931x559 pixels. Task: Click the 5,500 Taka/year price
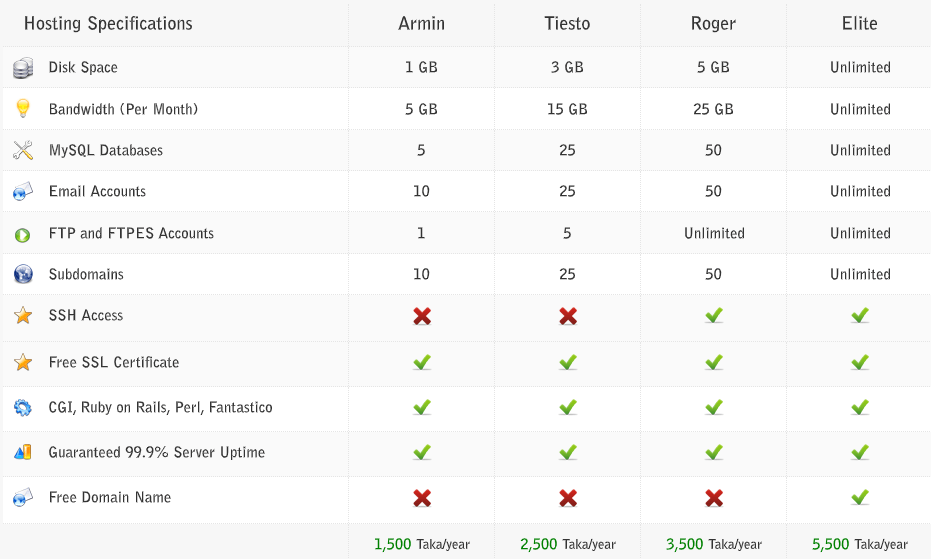860,544
